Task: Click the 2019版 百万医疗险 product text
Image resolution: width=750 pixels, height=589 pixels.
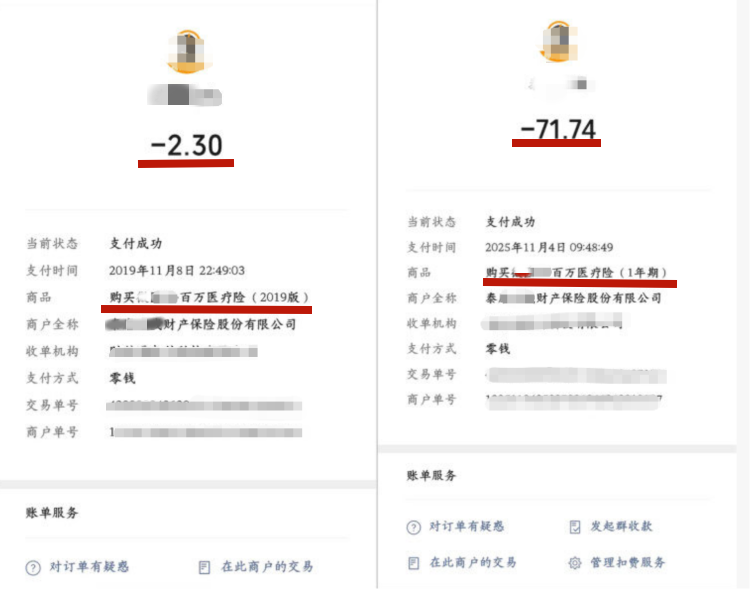Action: pyautogui.click(x=209, y=298)
